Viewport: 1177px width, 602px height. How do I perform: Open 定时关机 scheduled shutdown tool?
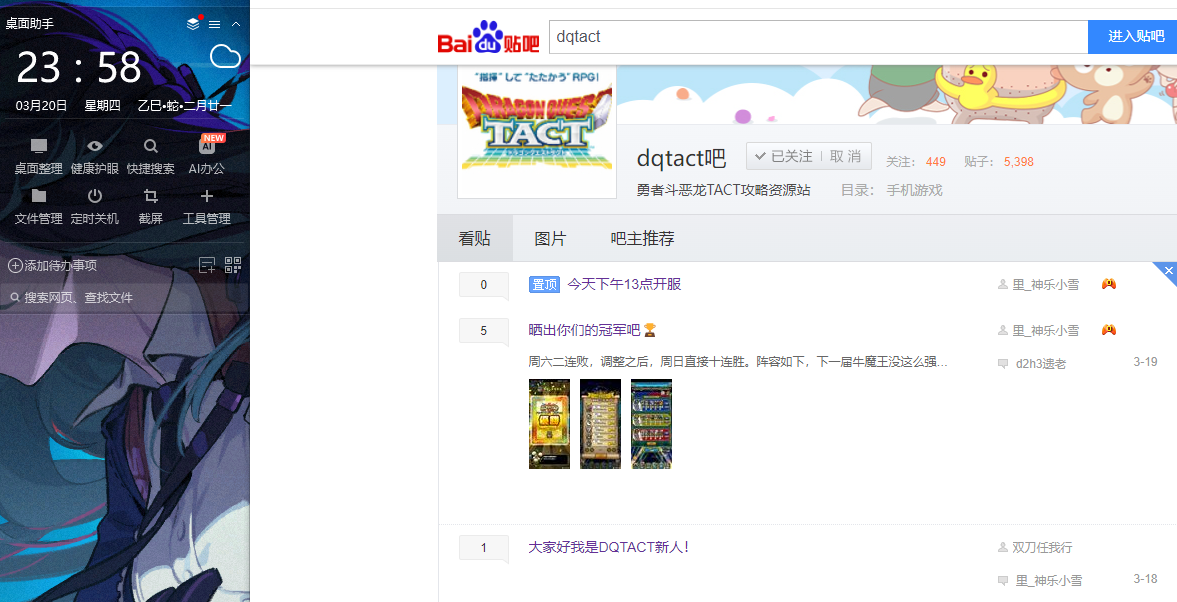coord(95,207)
